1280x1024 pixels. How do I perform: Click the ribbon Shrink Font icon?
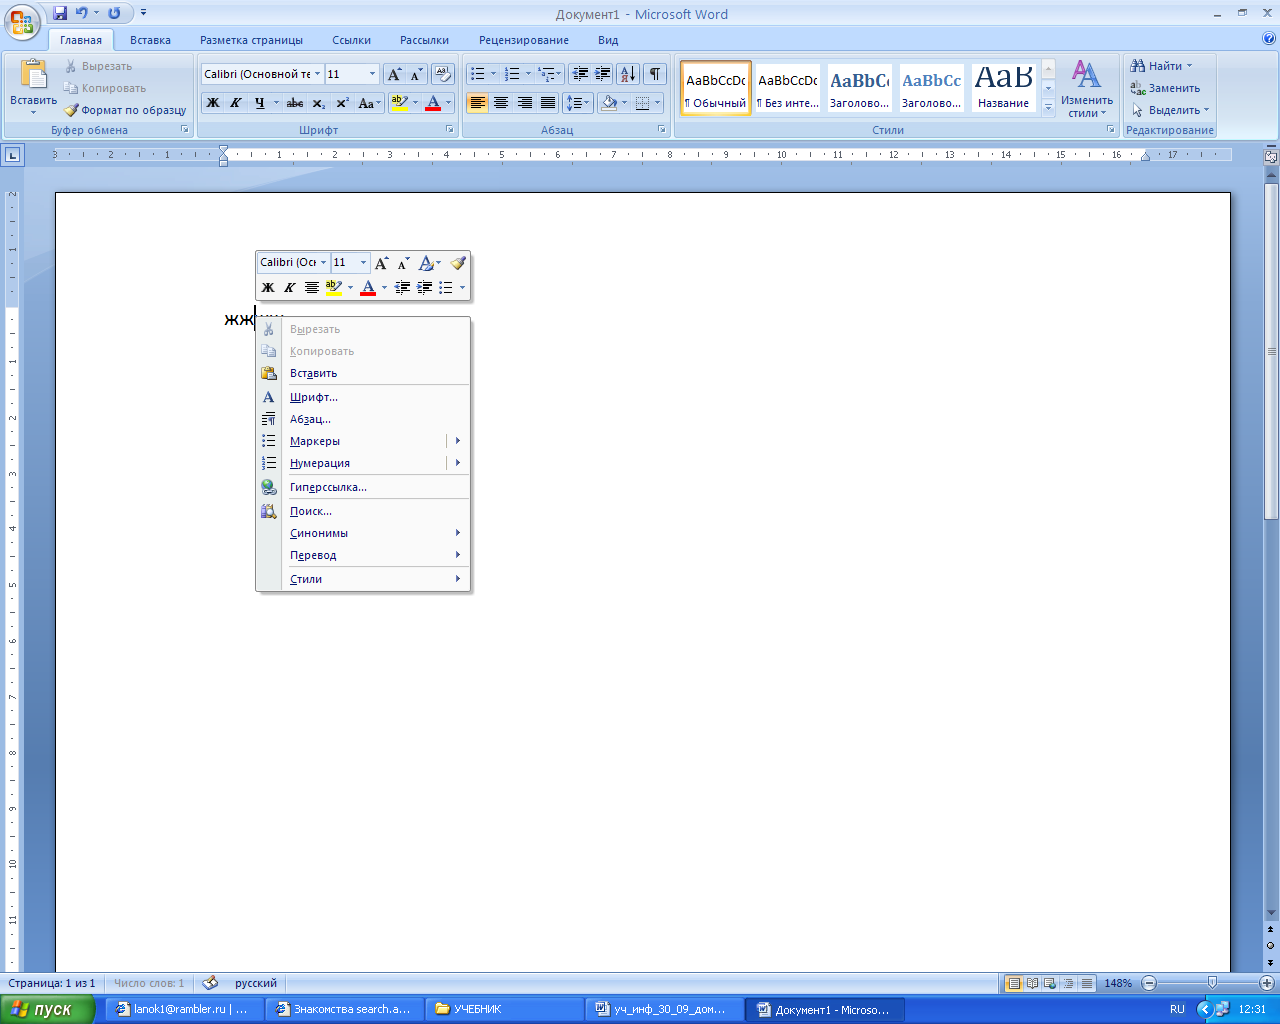416,74
